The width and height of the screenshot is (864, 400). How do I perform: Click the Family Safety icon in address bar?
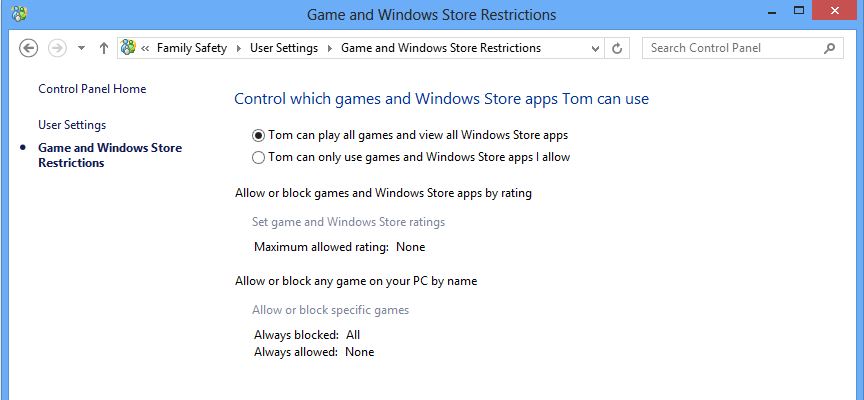pos(128,47)
